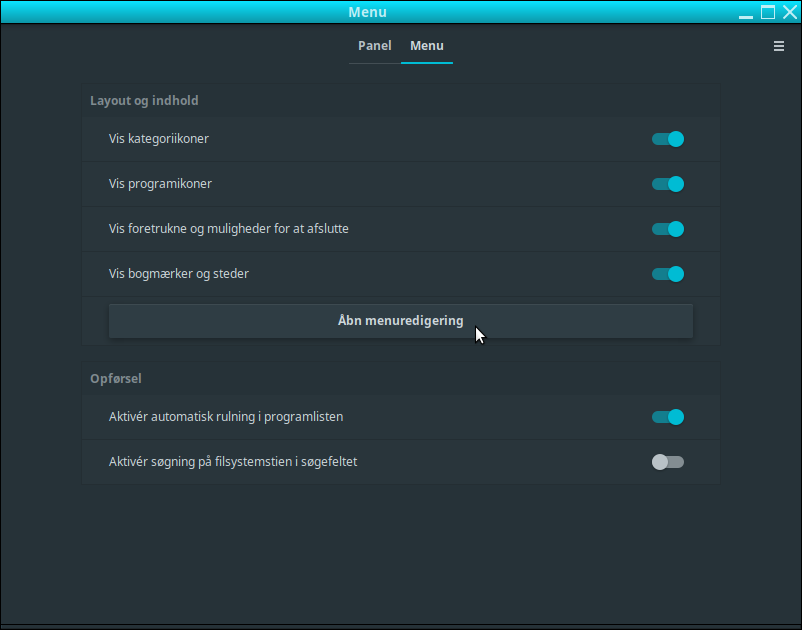
Task: Click the Vis bogmærker og steder label
Action: coord(179,274)
